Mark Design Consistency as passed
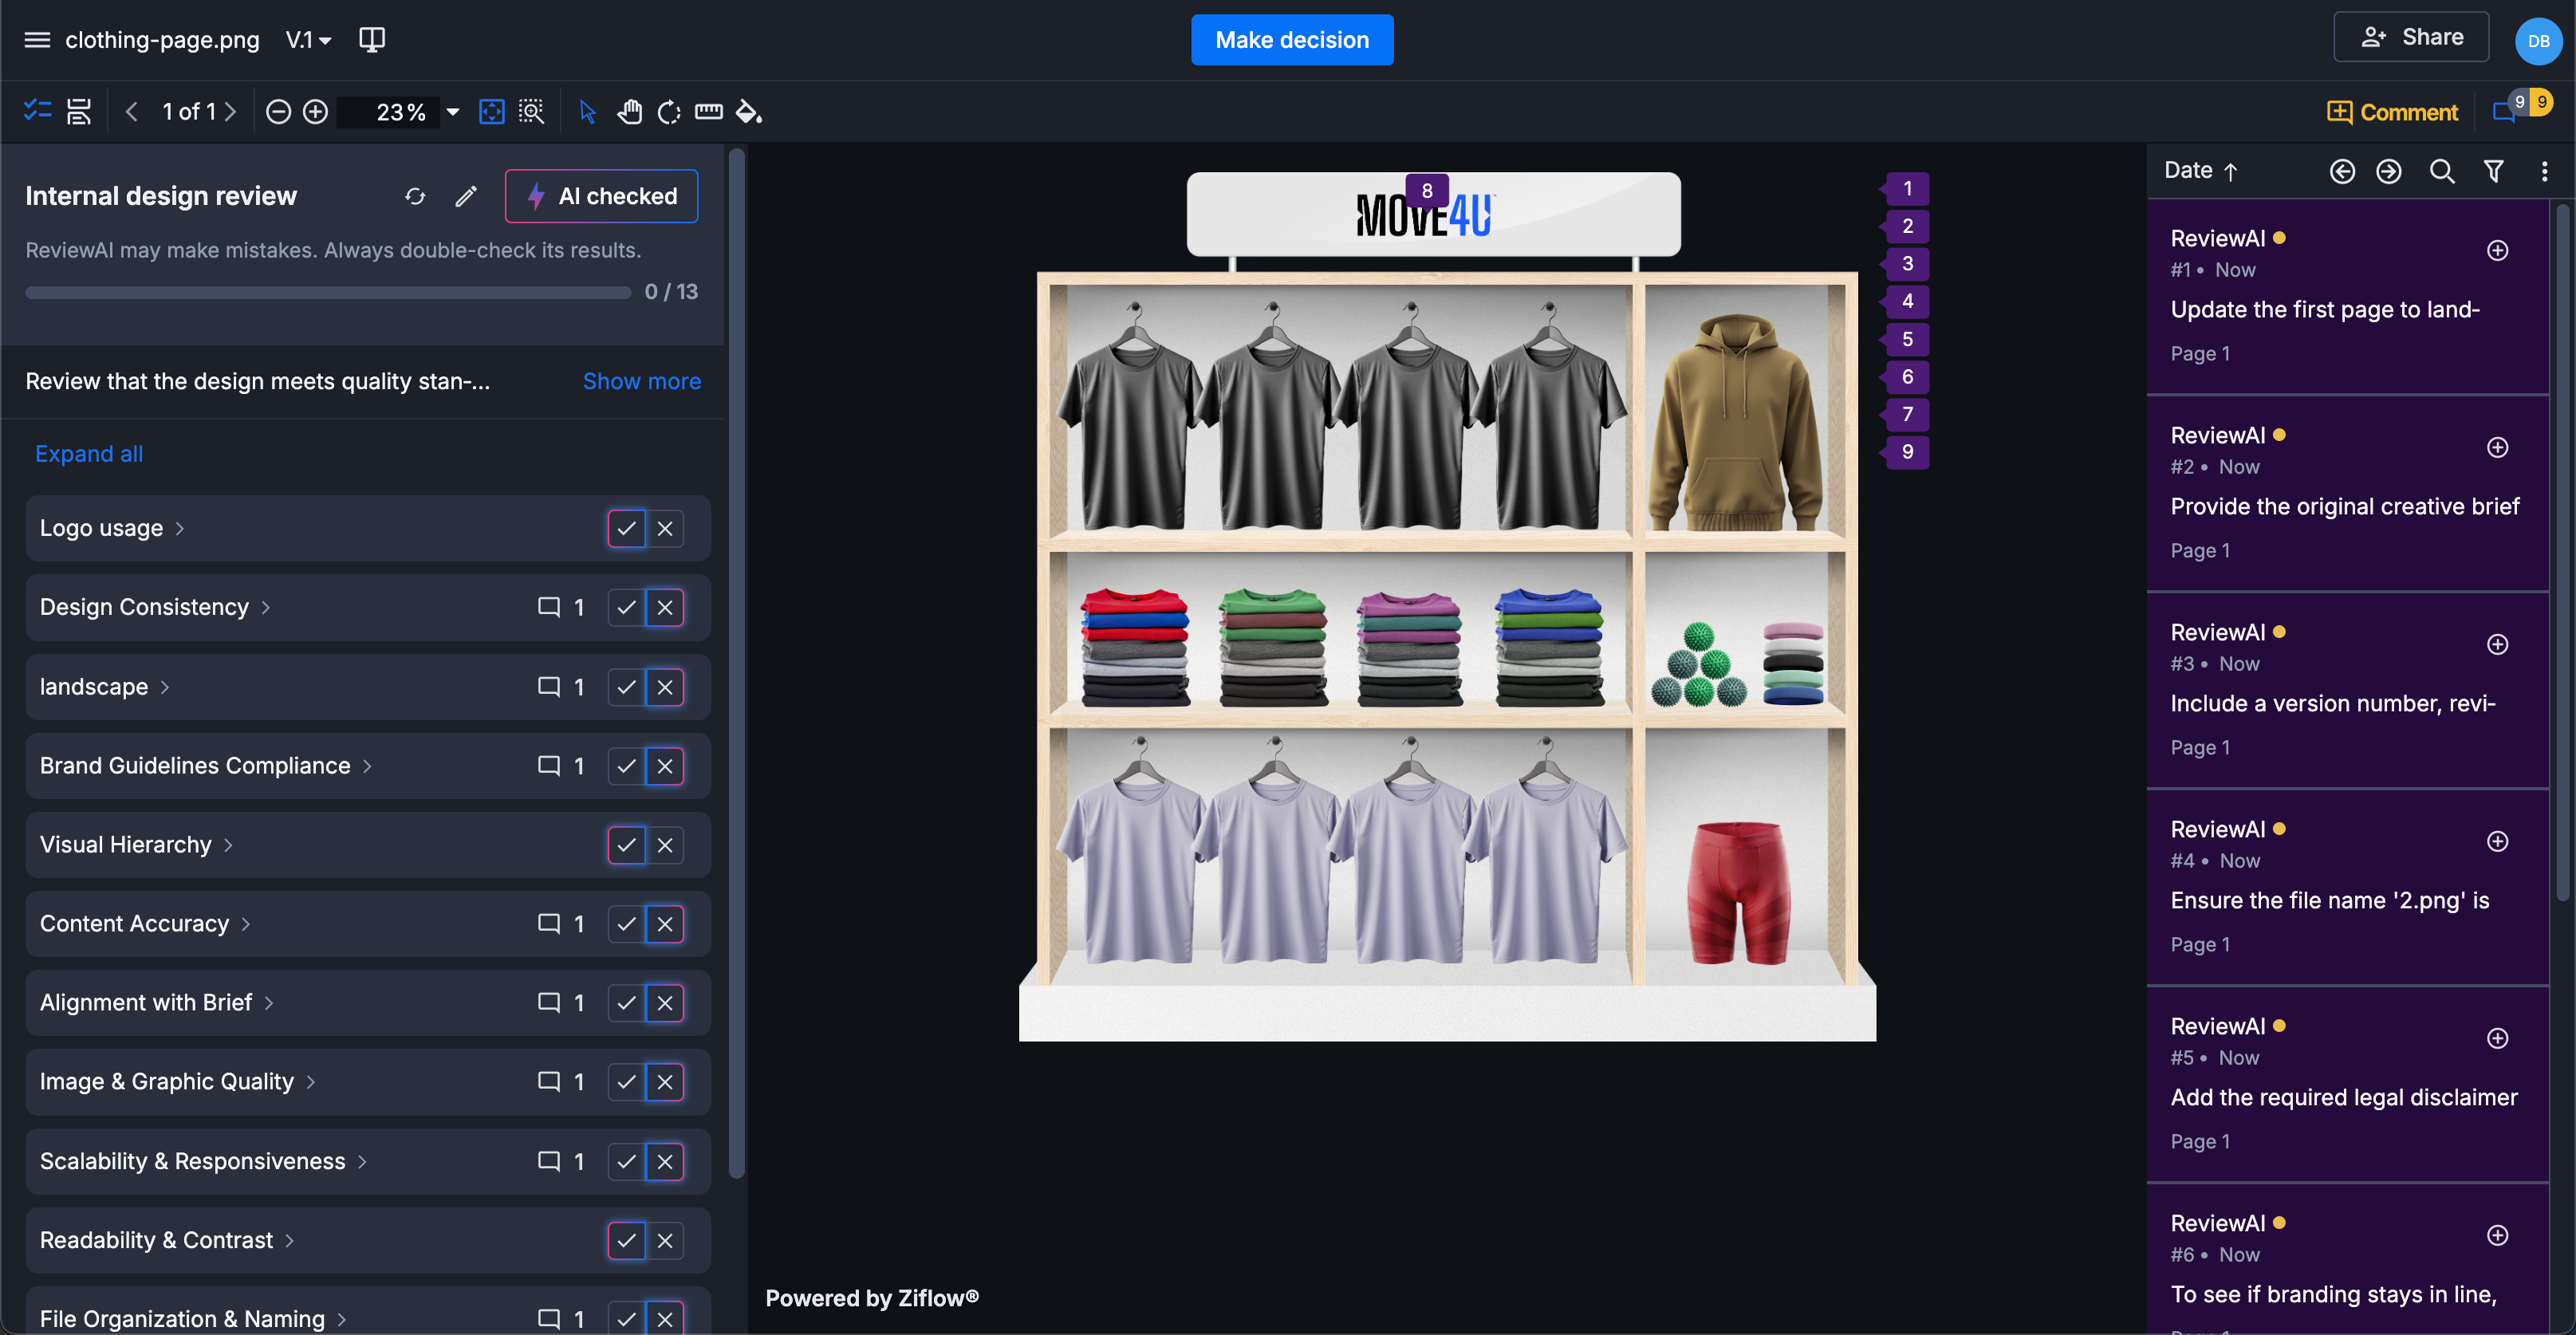The height and width of the screenshot is (1335, 2576). pyautogui.click(x=627, y=607)
